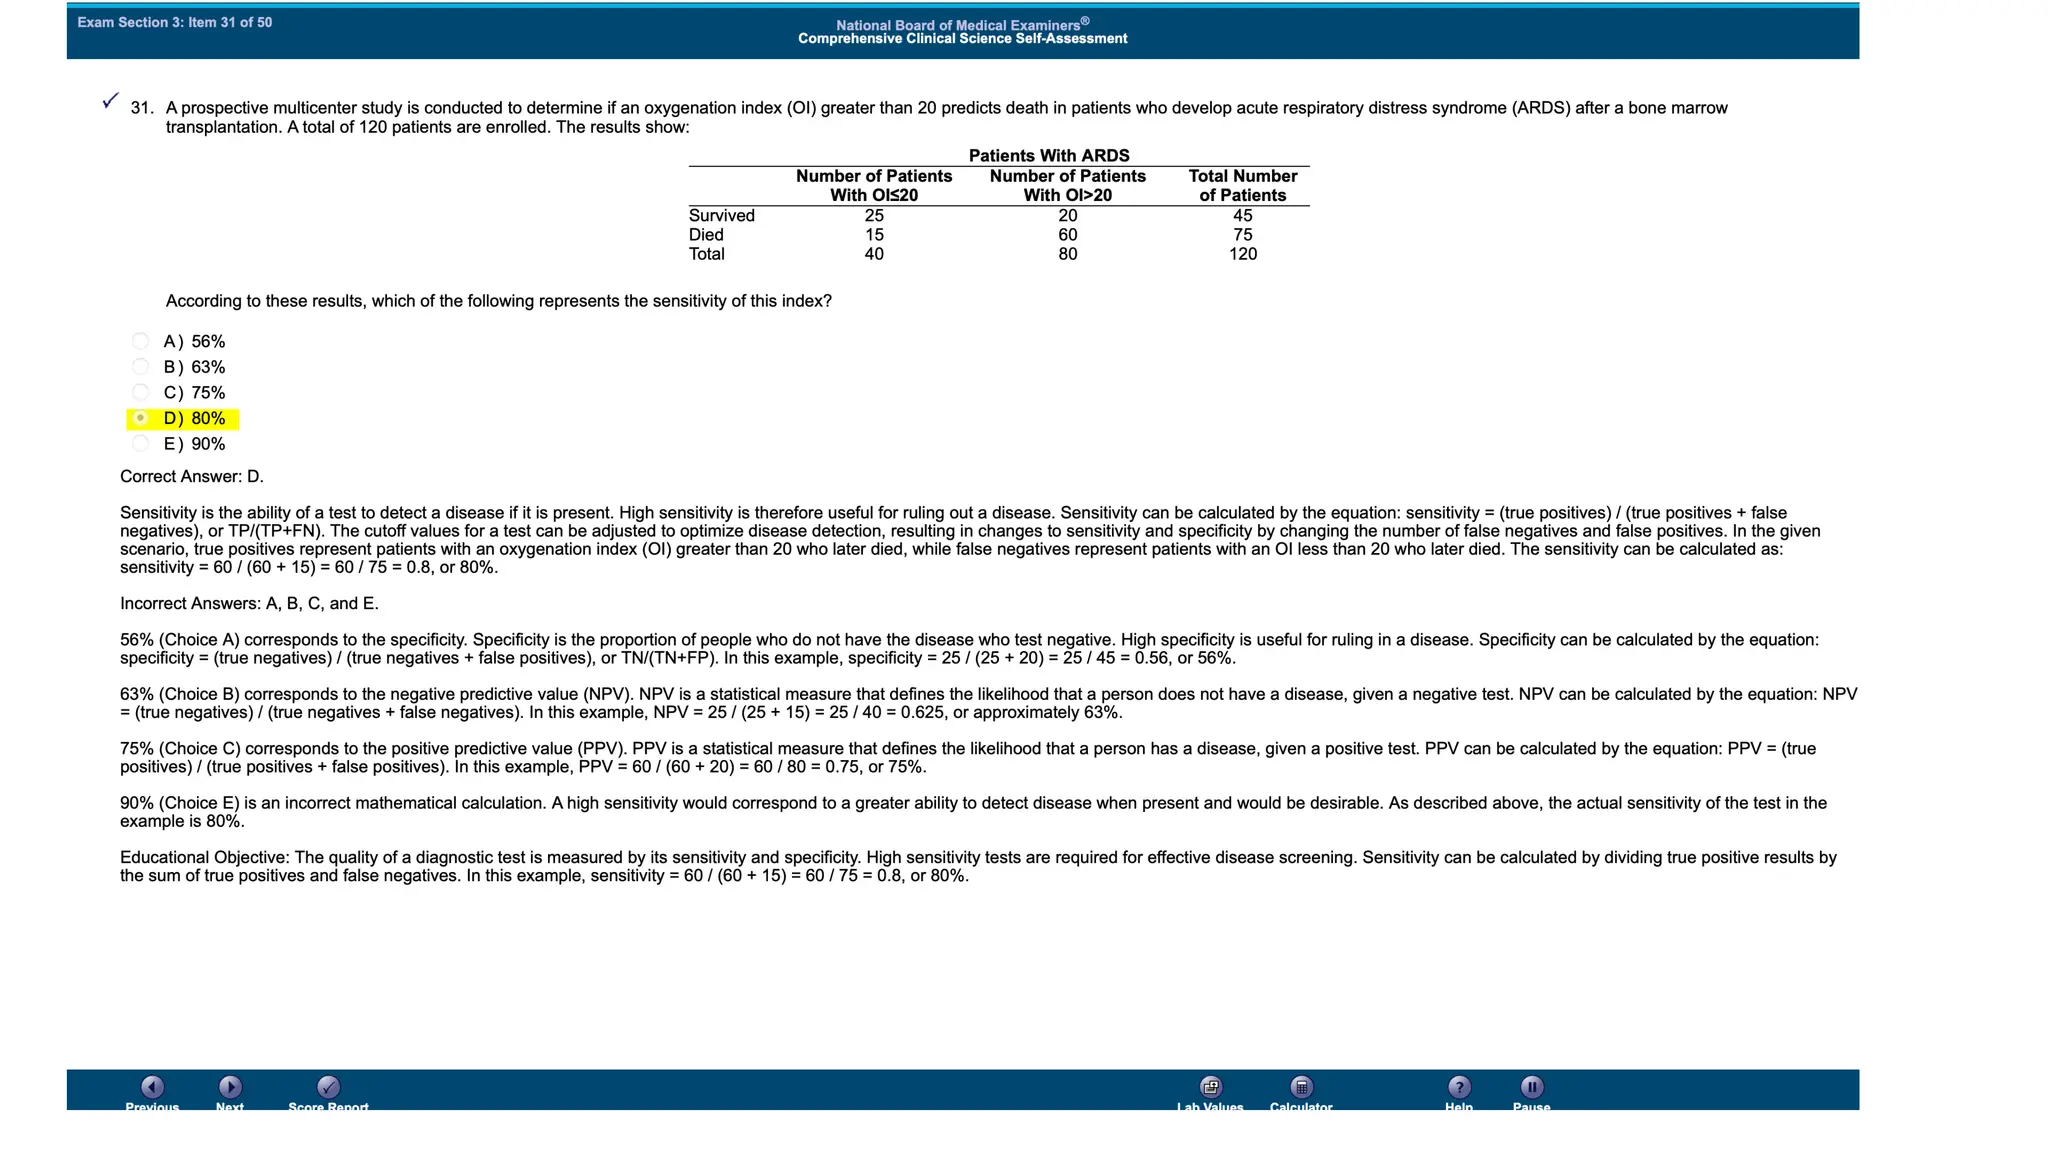This screenshot has height=1152, width=2048.
Task: Click the 'Died' row value 60
Action: (x=1067, y=235)
